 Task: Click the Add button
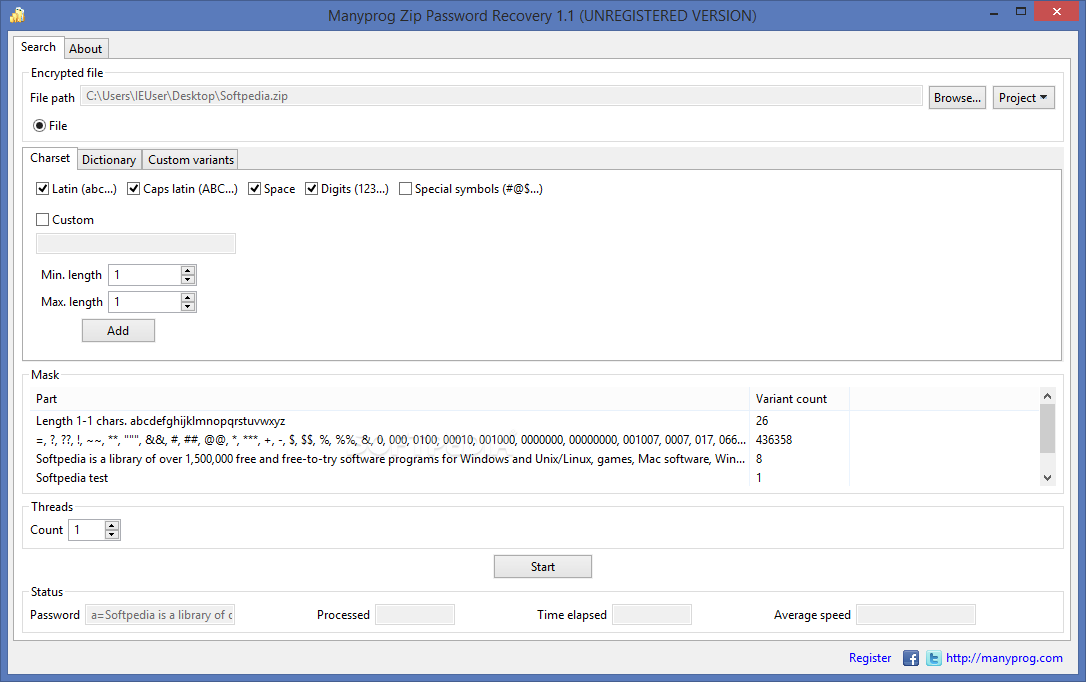pyautogui.click(x=118, y=330)
